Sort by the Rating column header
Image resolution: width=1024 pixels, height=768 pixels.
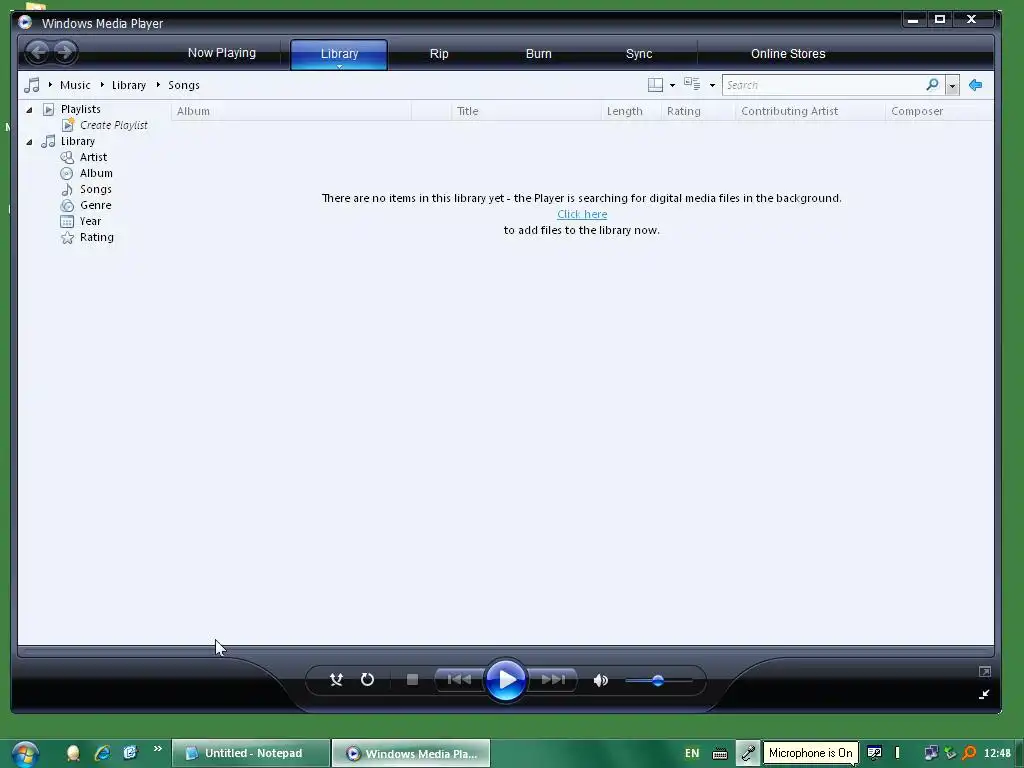point(698,111)
